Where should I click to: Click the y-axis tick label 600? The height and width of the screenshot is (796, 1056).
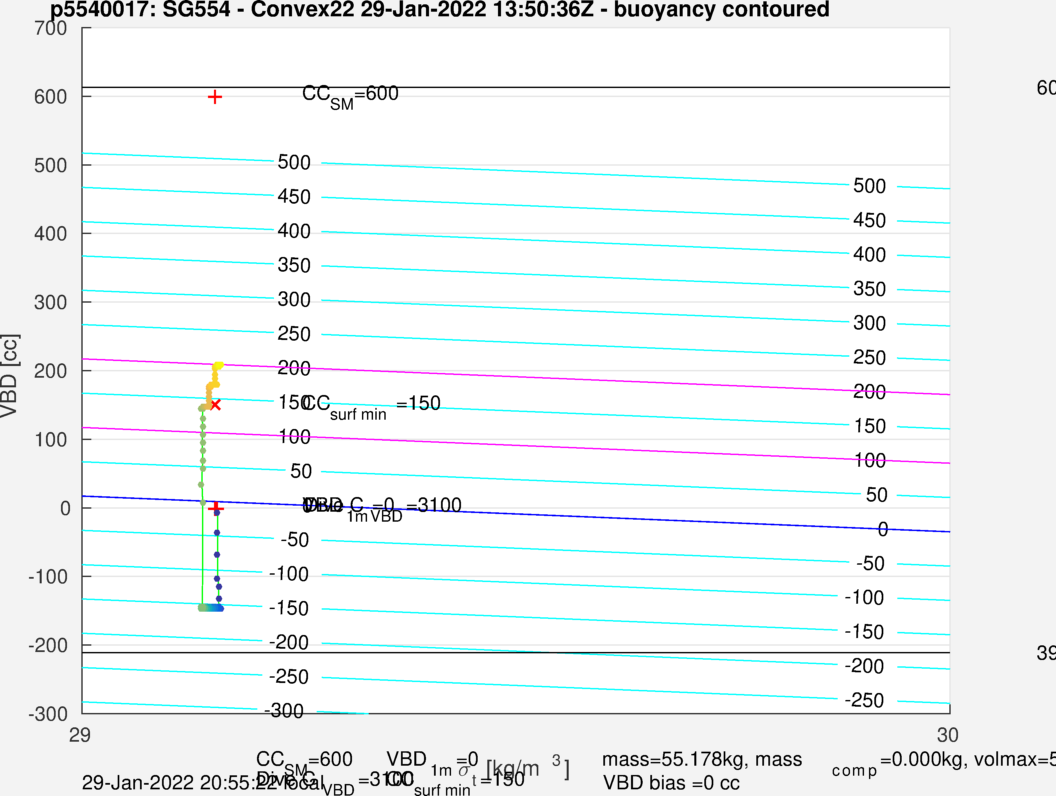pos(51,97)
